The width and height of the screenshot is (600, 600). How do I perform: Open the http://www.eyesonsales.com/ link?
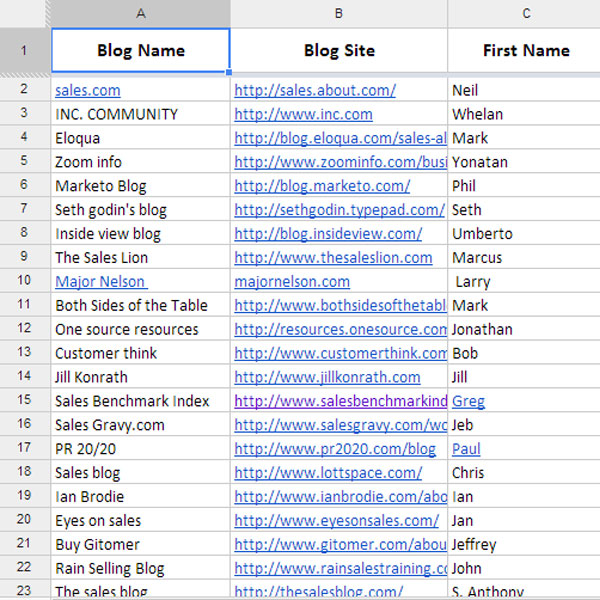pos(336,520)
